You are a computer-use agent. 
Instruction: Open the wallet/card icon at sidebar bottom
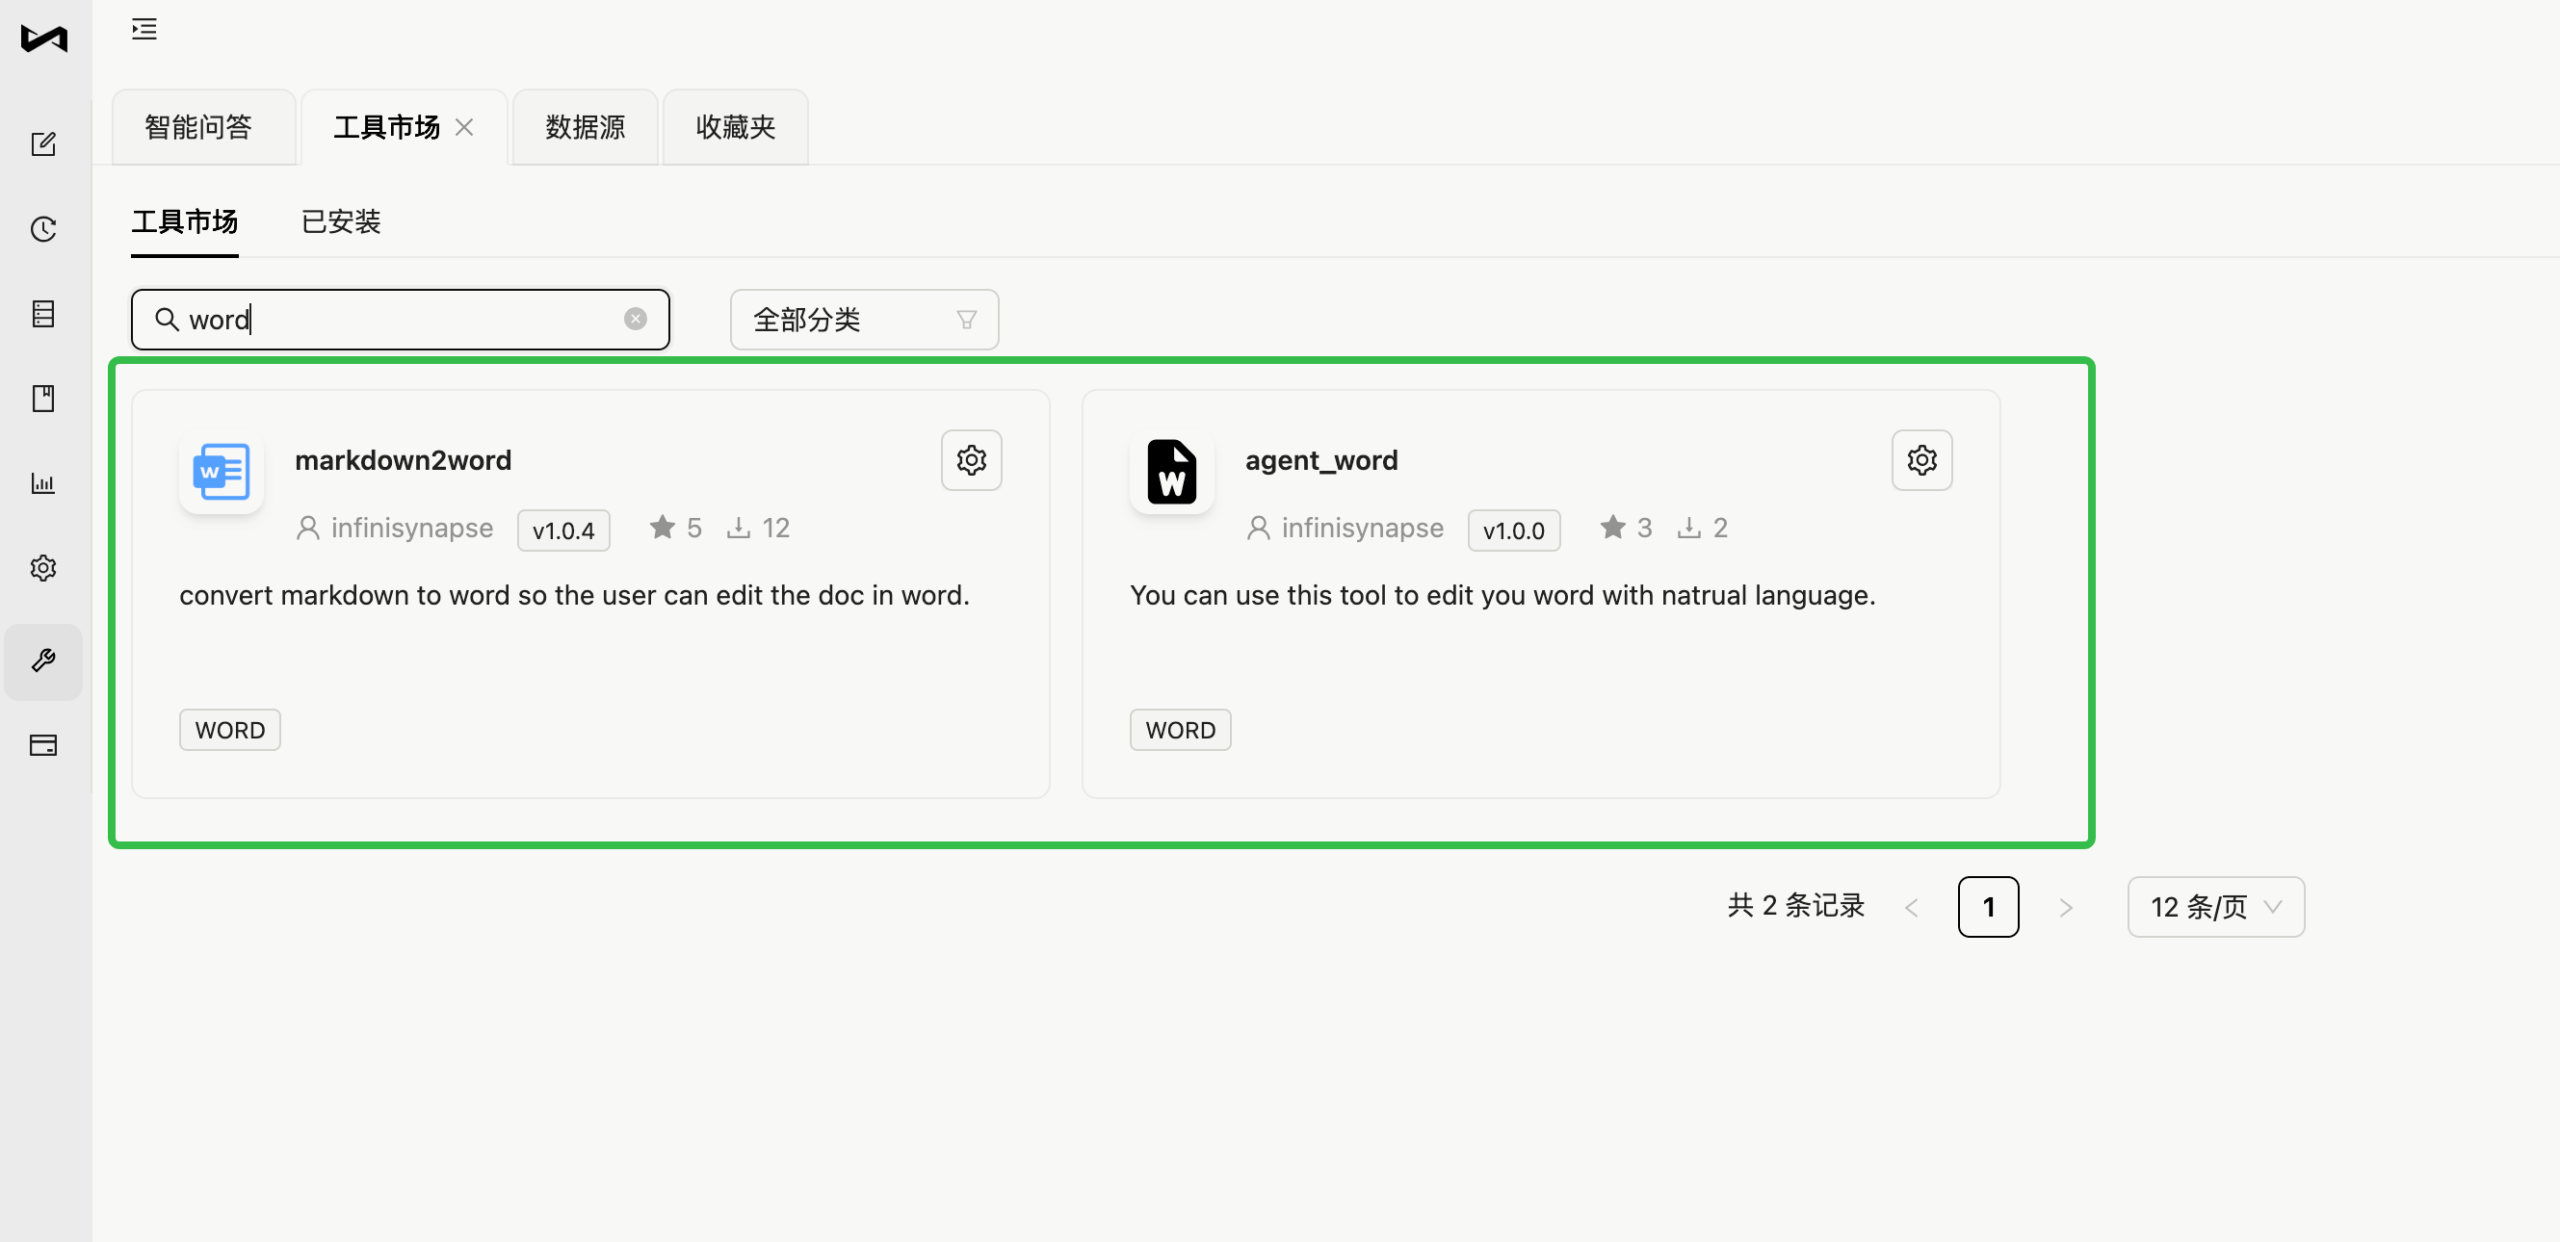(x=43, y=745)
